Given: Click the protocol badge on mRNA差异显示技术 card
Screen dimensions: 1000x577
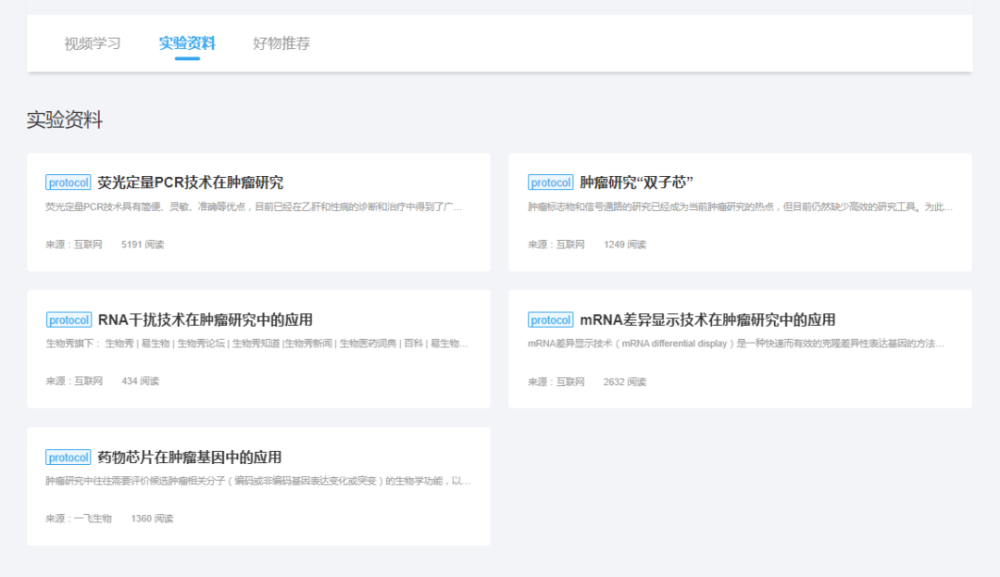Looking at the screenshot, I should pyautogui.click(x=550, y=319).
